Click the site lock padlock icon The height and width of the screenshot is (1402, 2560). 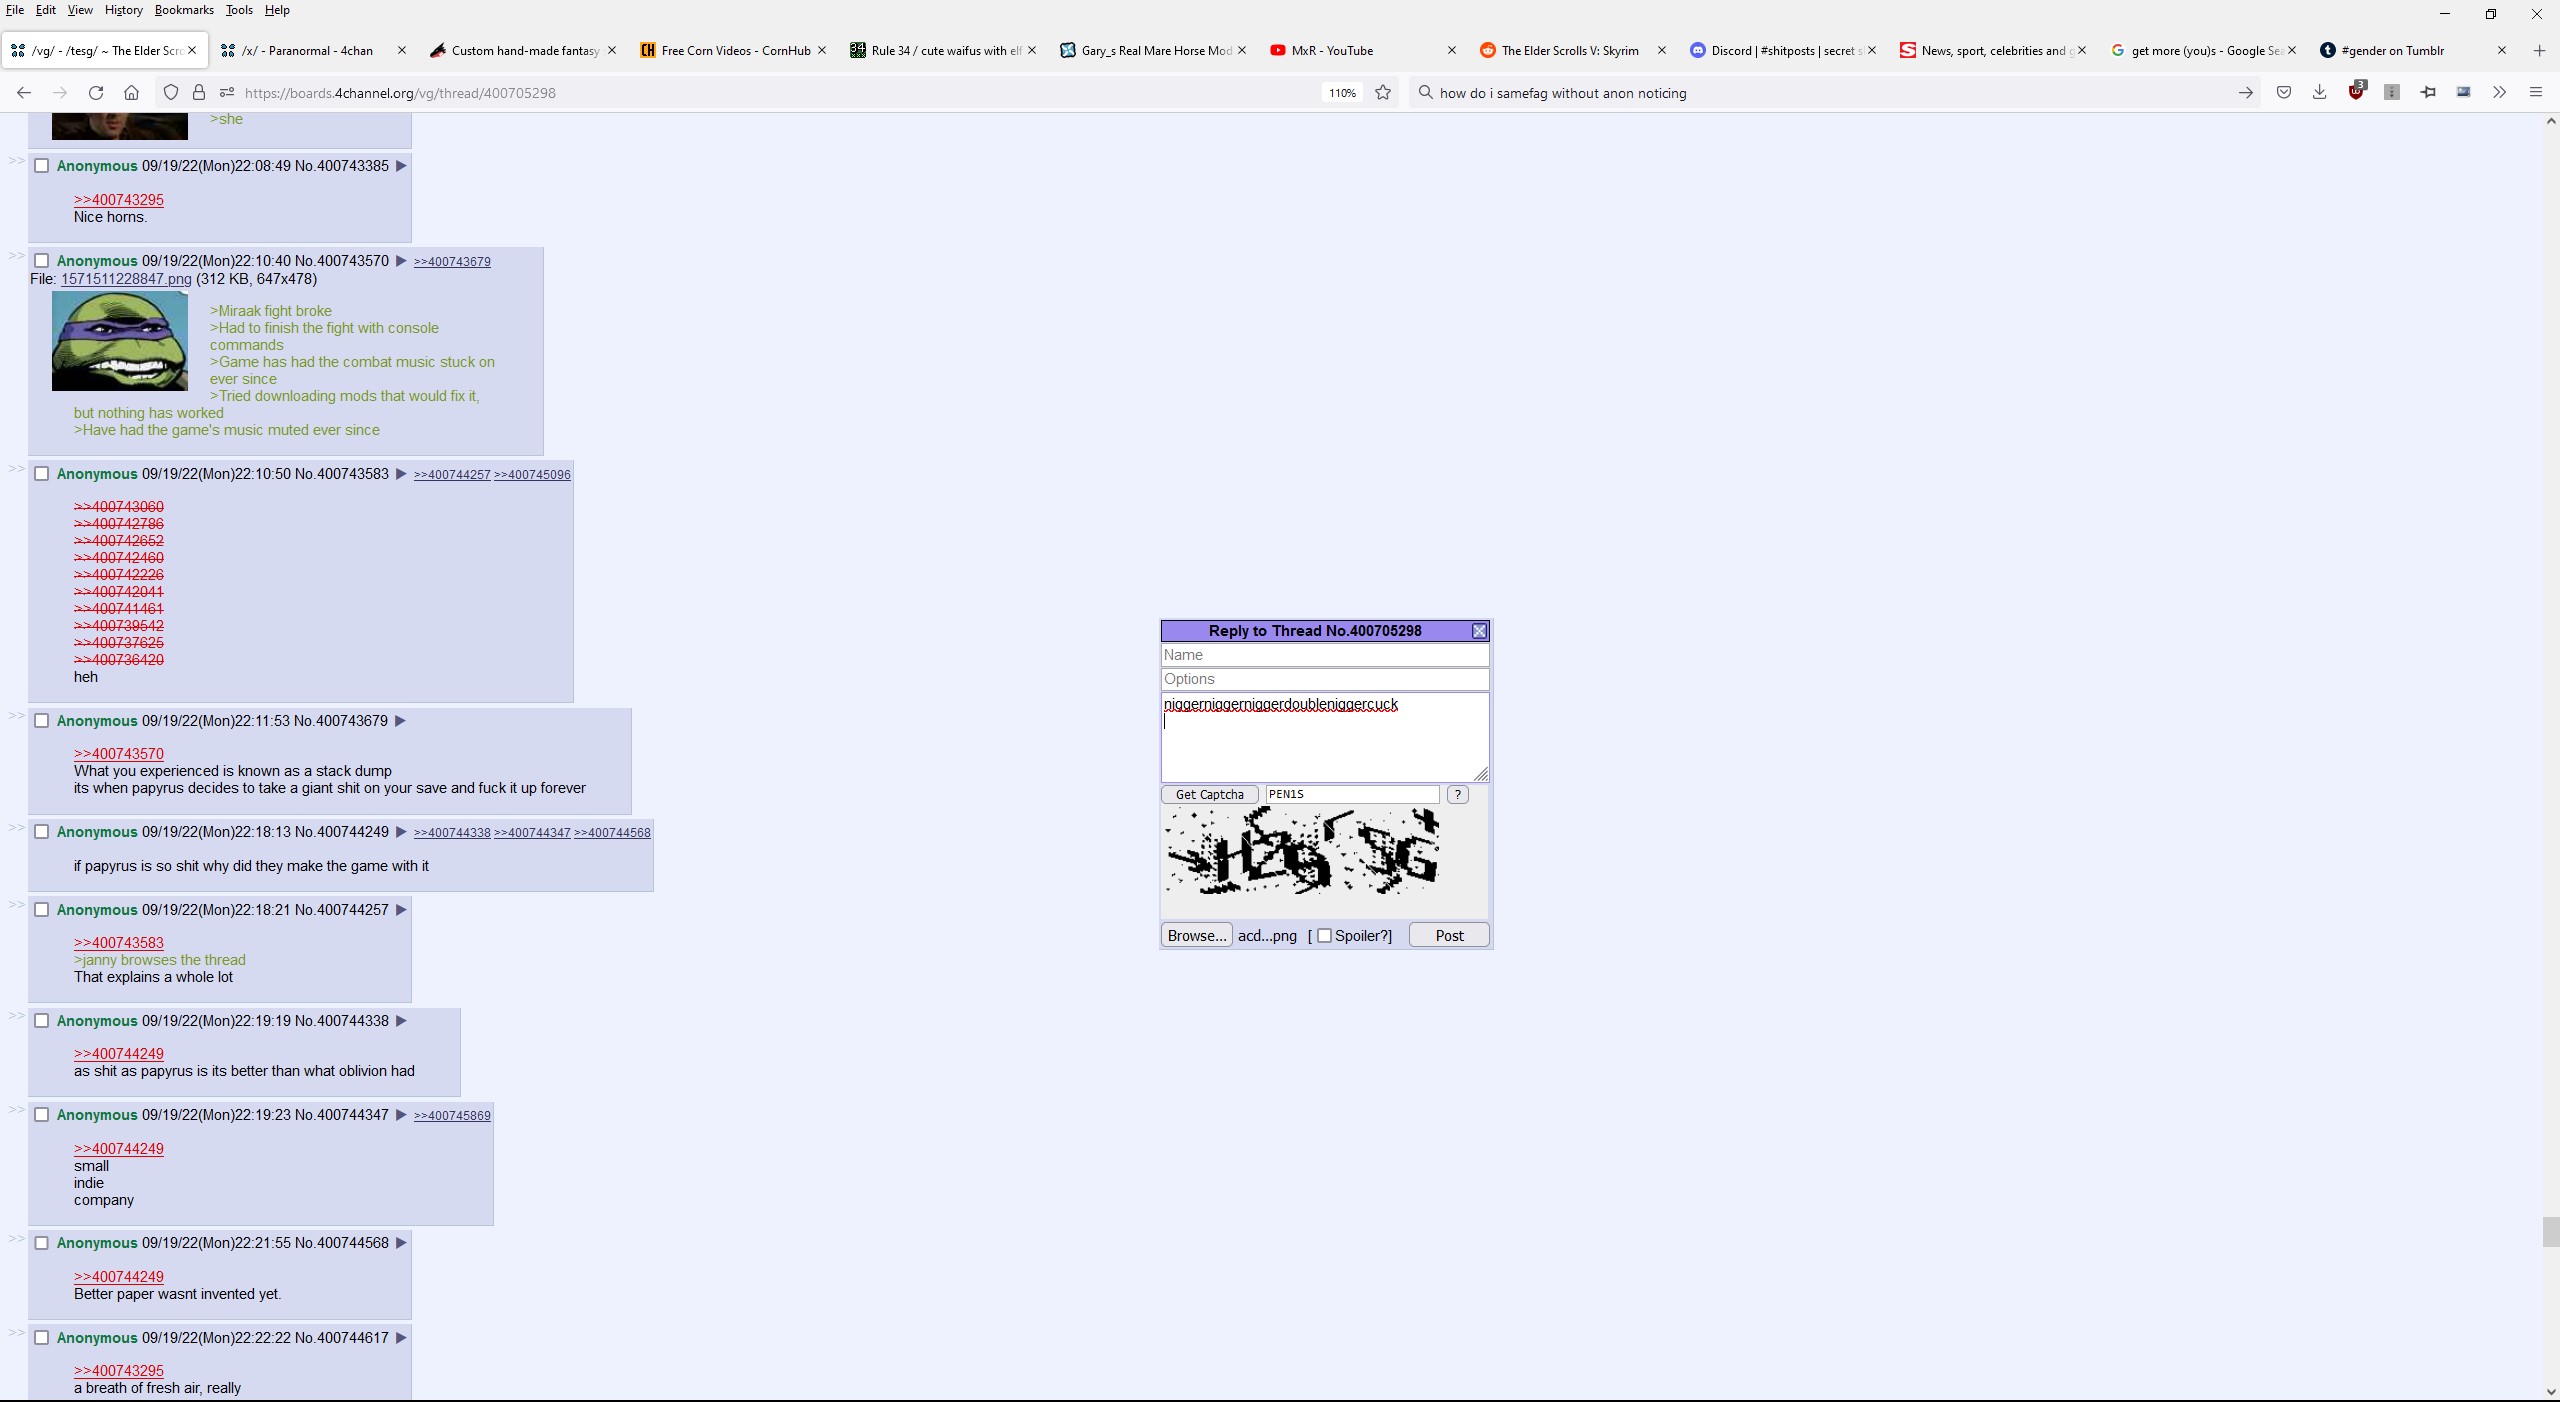pos(199,92)
